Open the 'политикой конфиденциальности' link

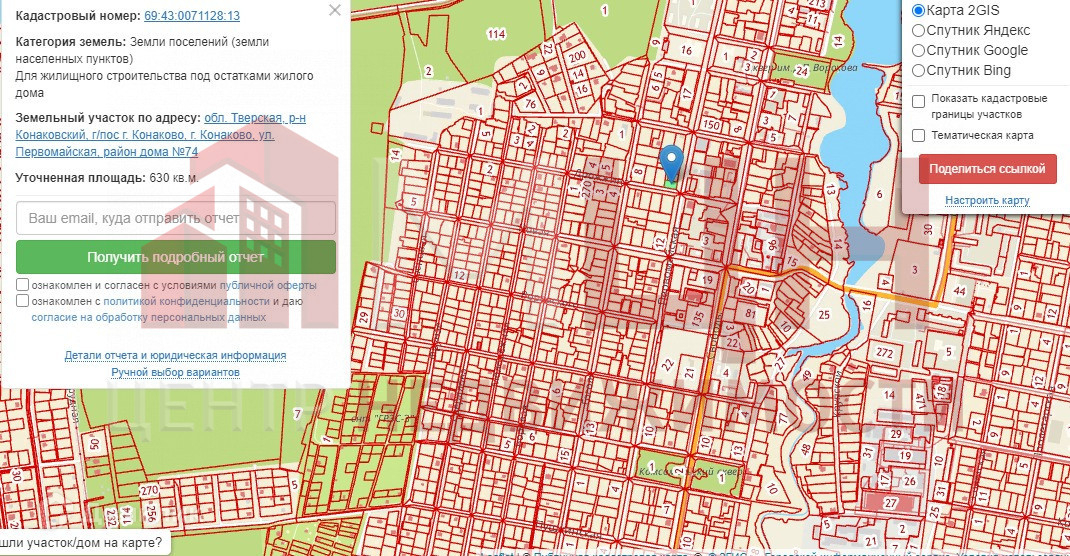[x=186, y=302]
